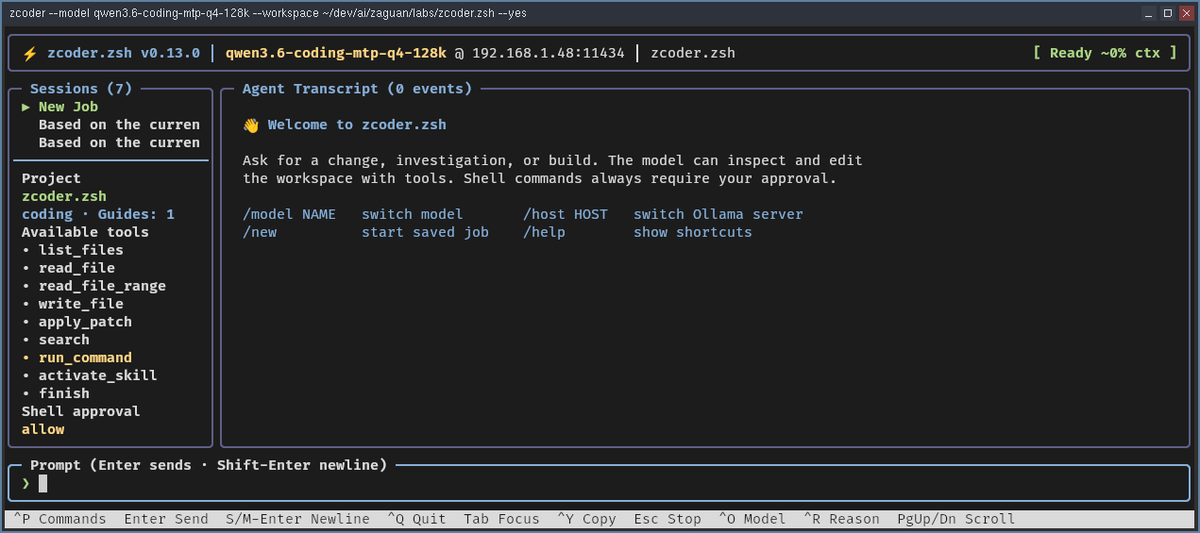Click the waving hand welcome emoji

[x=250, y=125]
